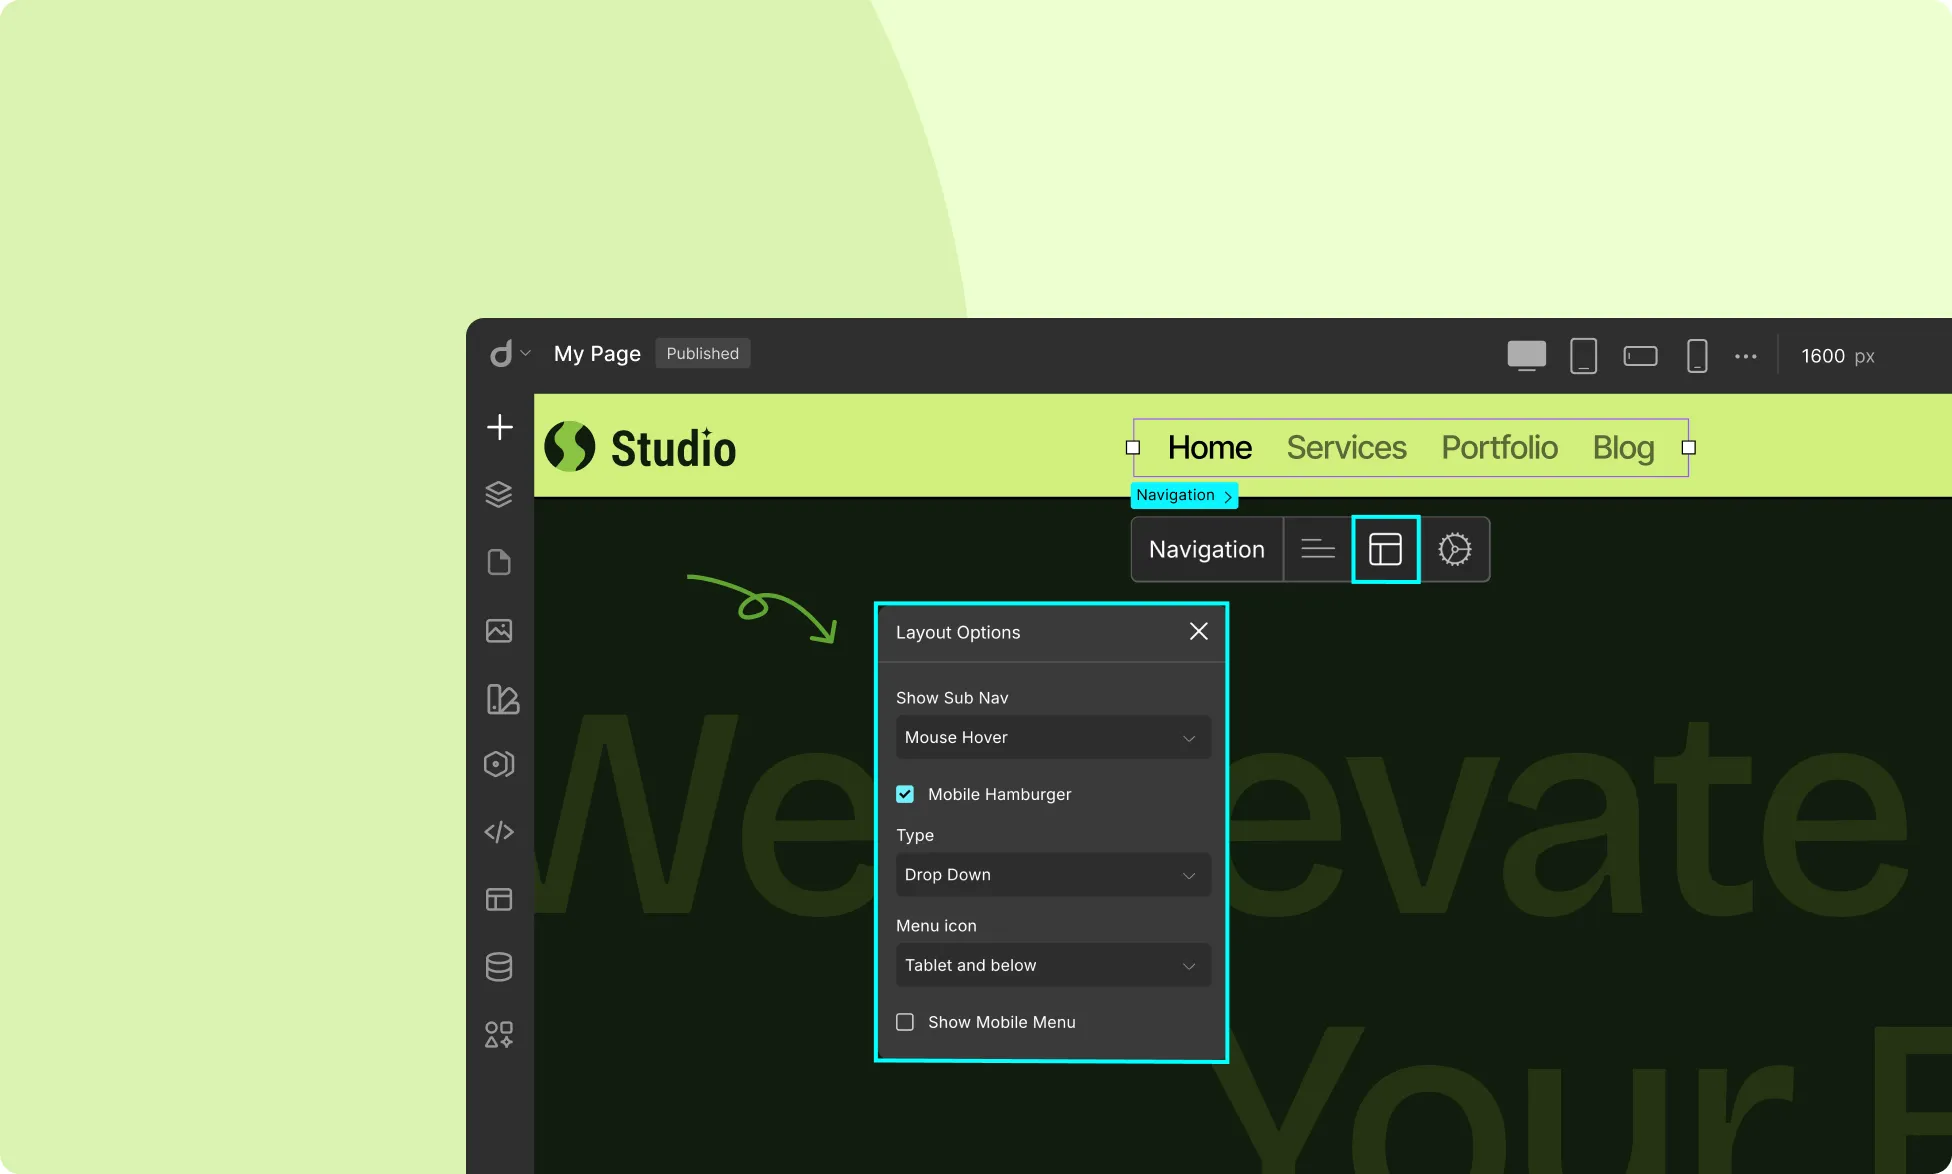Open more viewport options ellipsis
This screenshot has width=1952, height=1174.
click(1746, 356)
